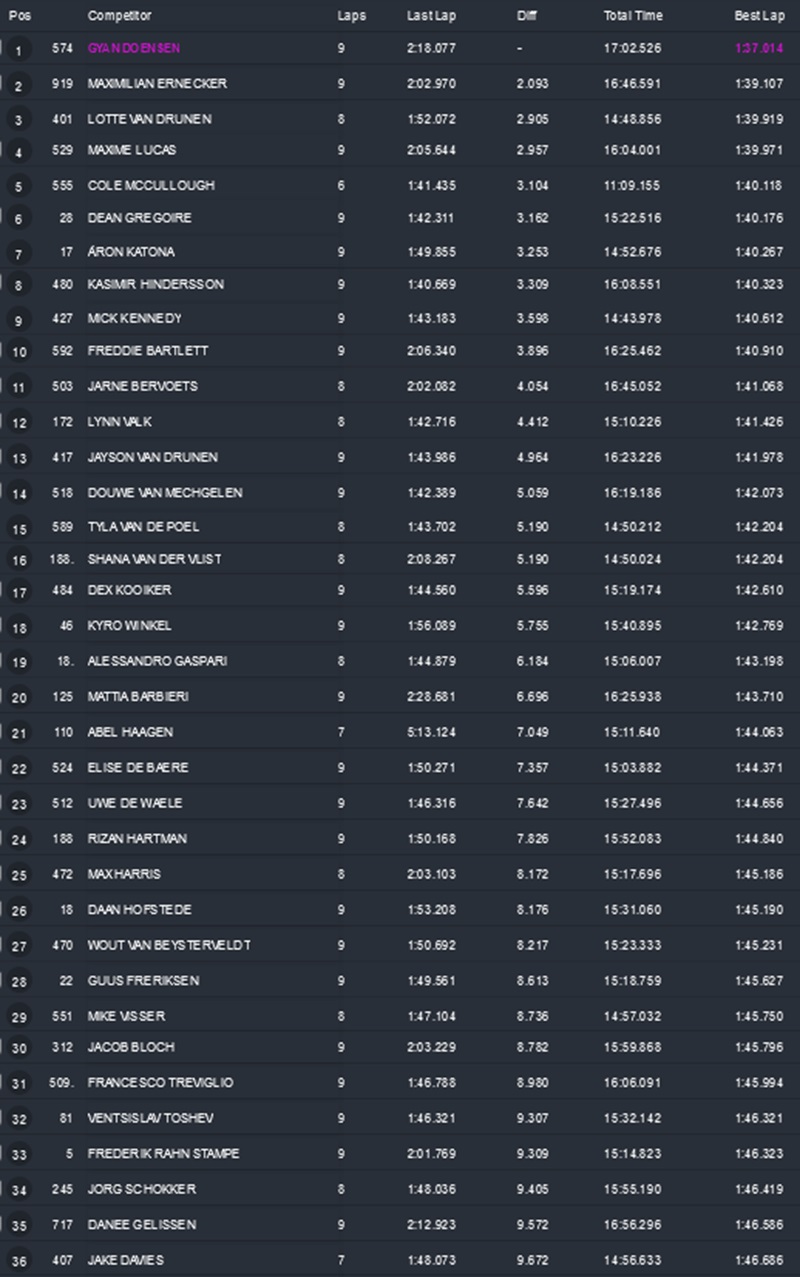Image resolution: width=800 pixels, height=1277 pixels.
Task: Sort by the Pos column header
Action: [20, 16]
